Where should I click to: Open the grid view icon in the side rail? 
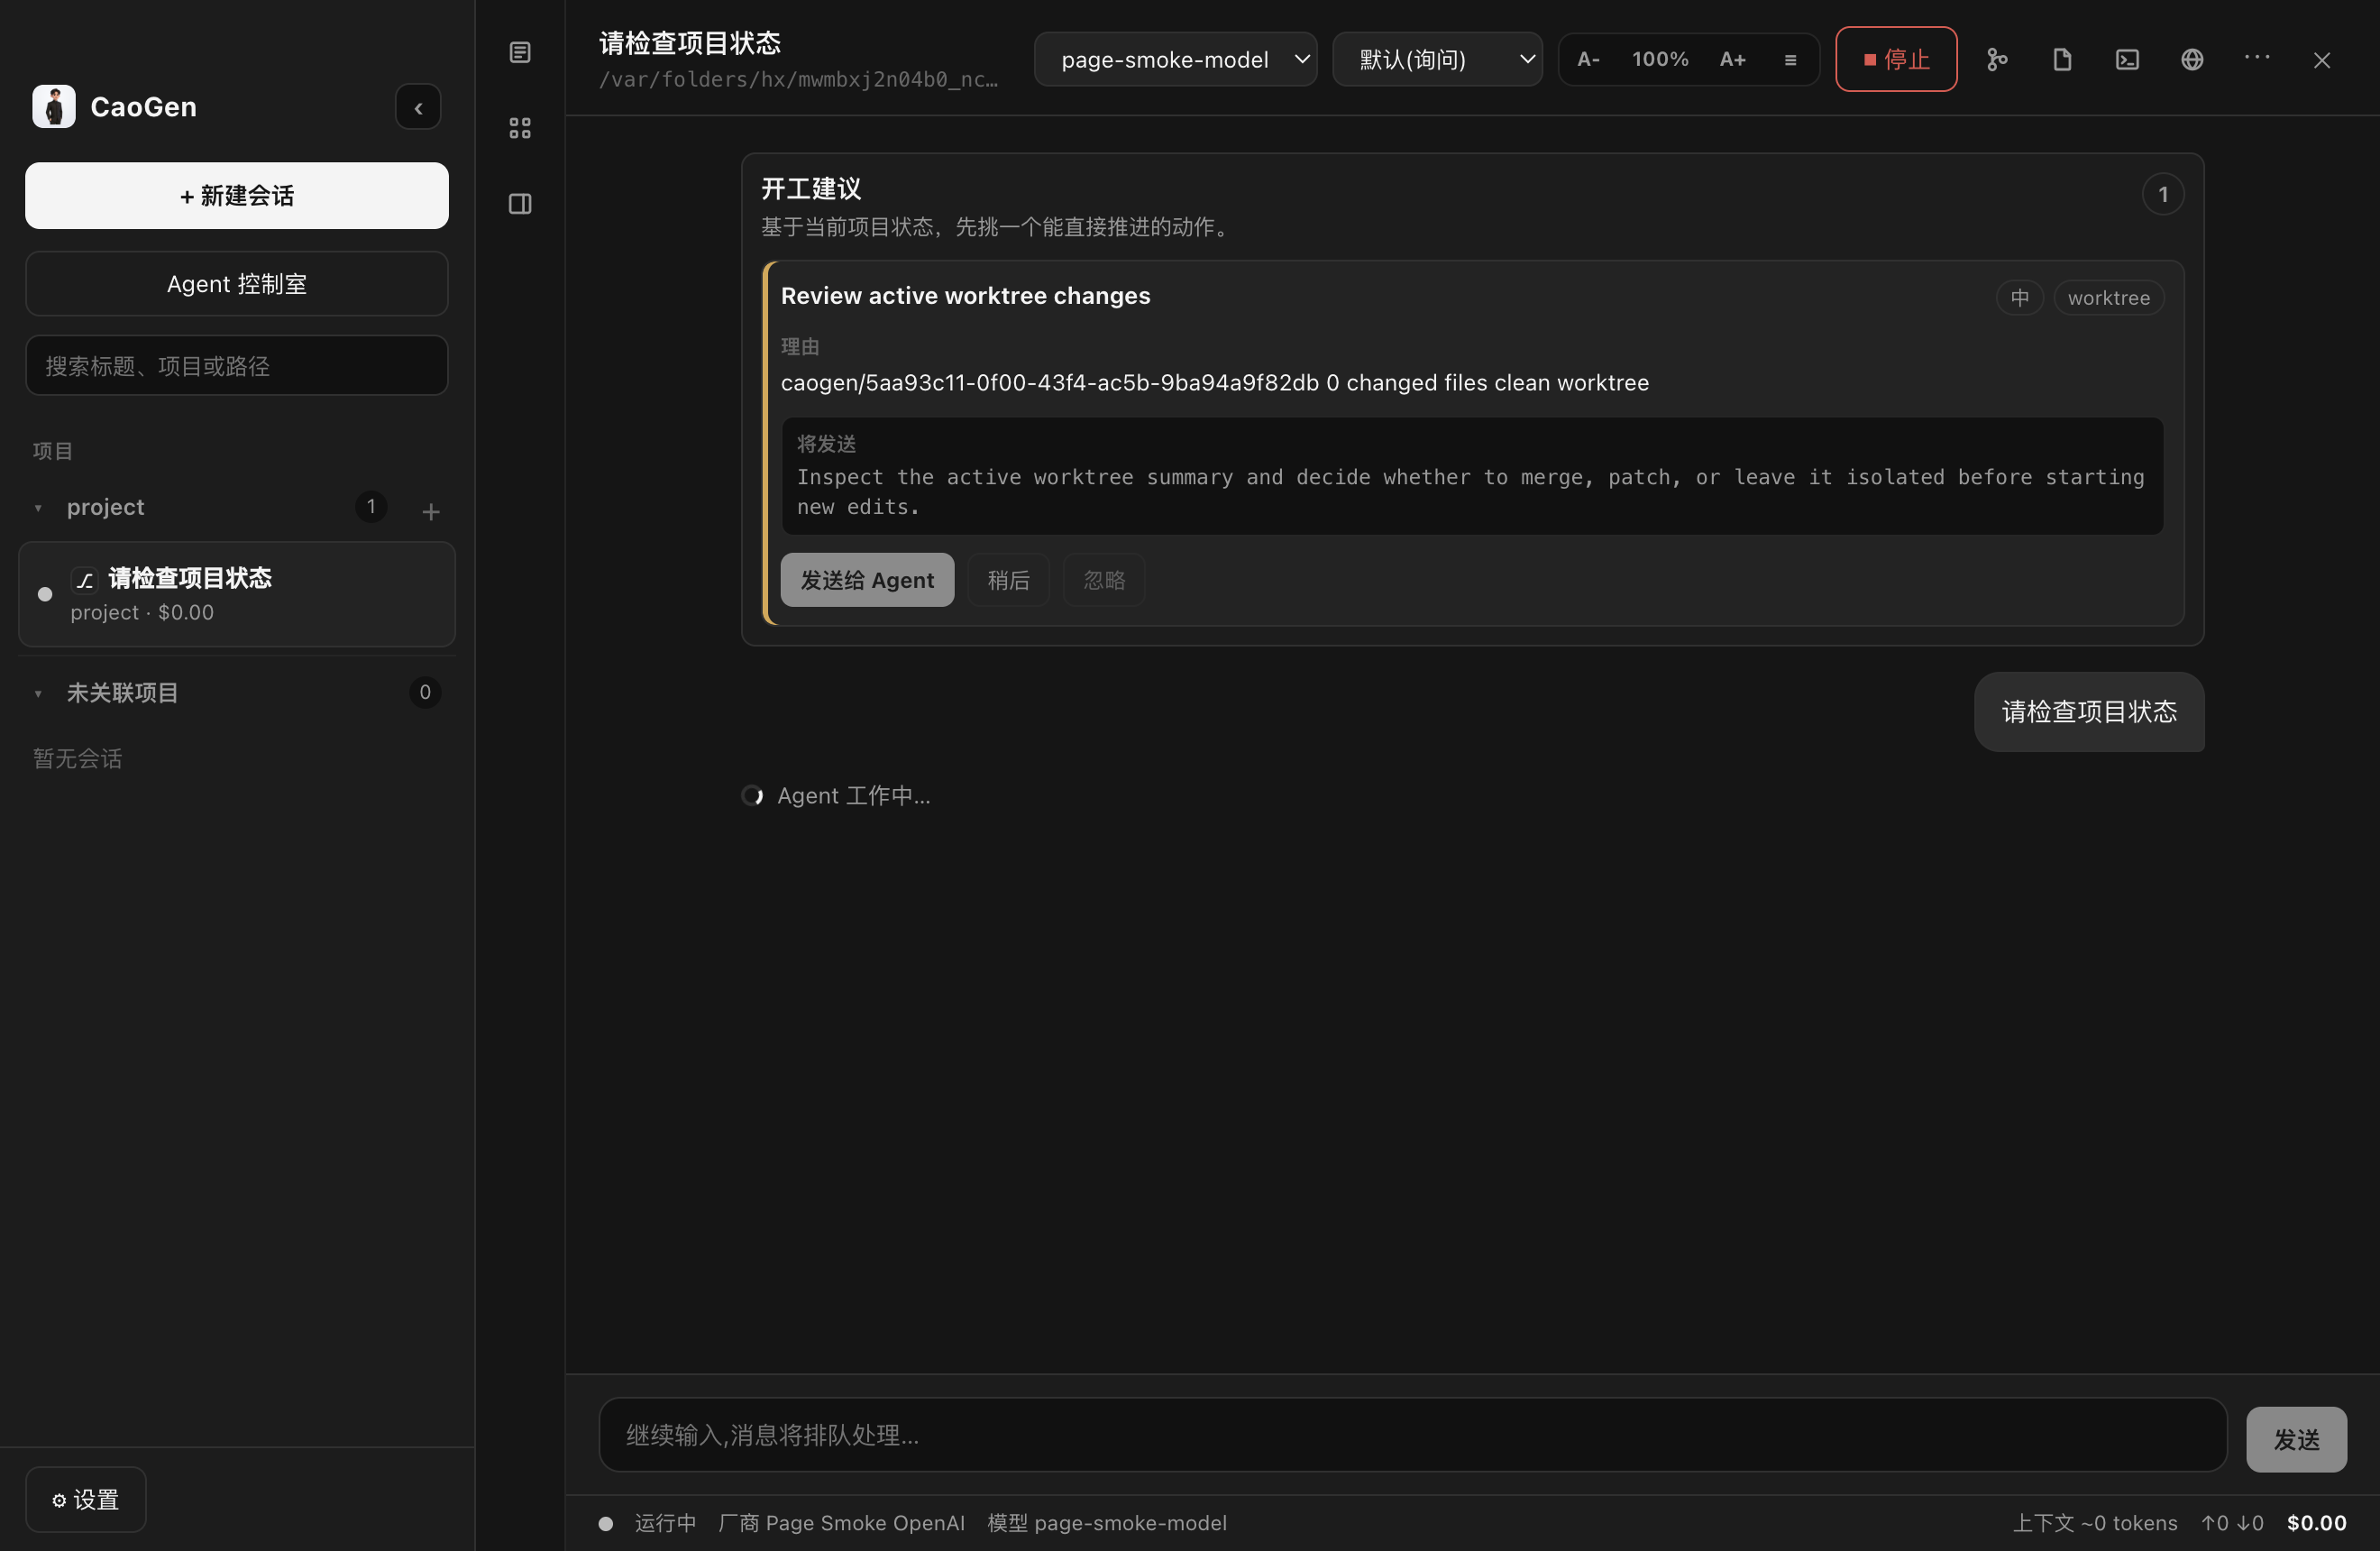tap(520, 128)
